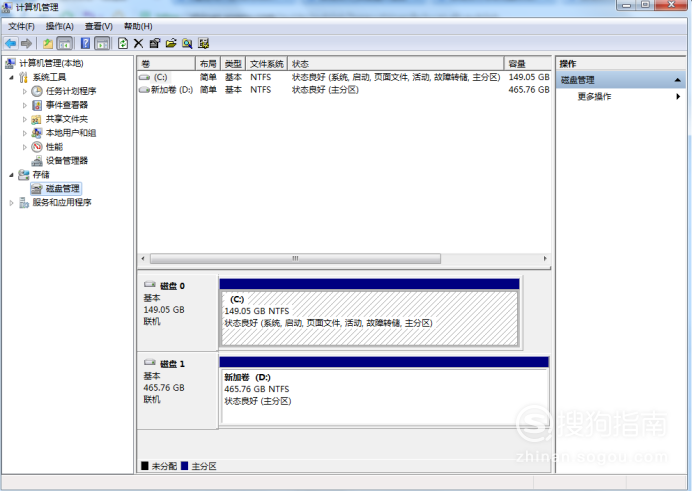
Task: Select the 本地用户和组 tree item
Action: tap(71, 133)
